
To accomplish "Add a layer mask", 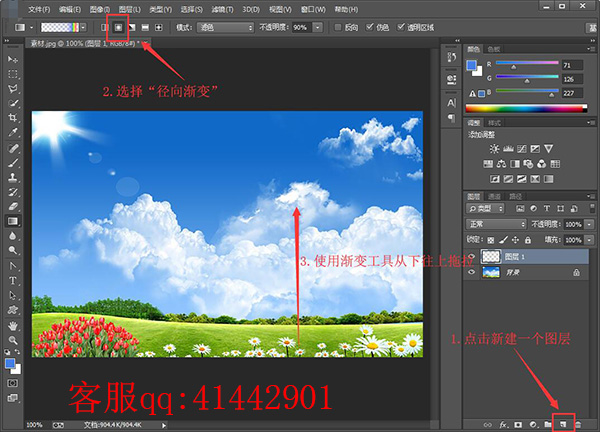I will [x=518, y=425].
